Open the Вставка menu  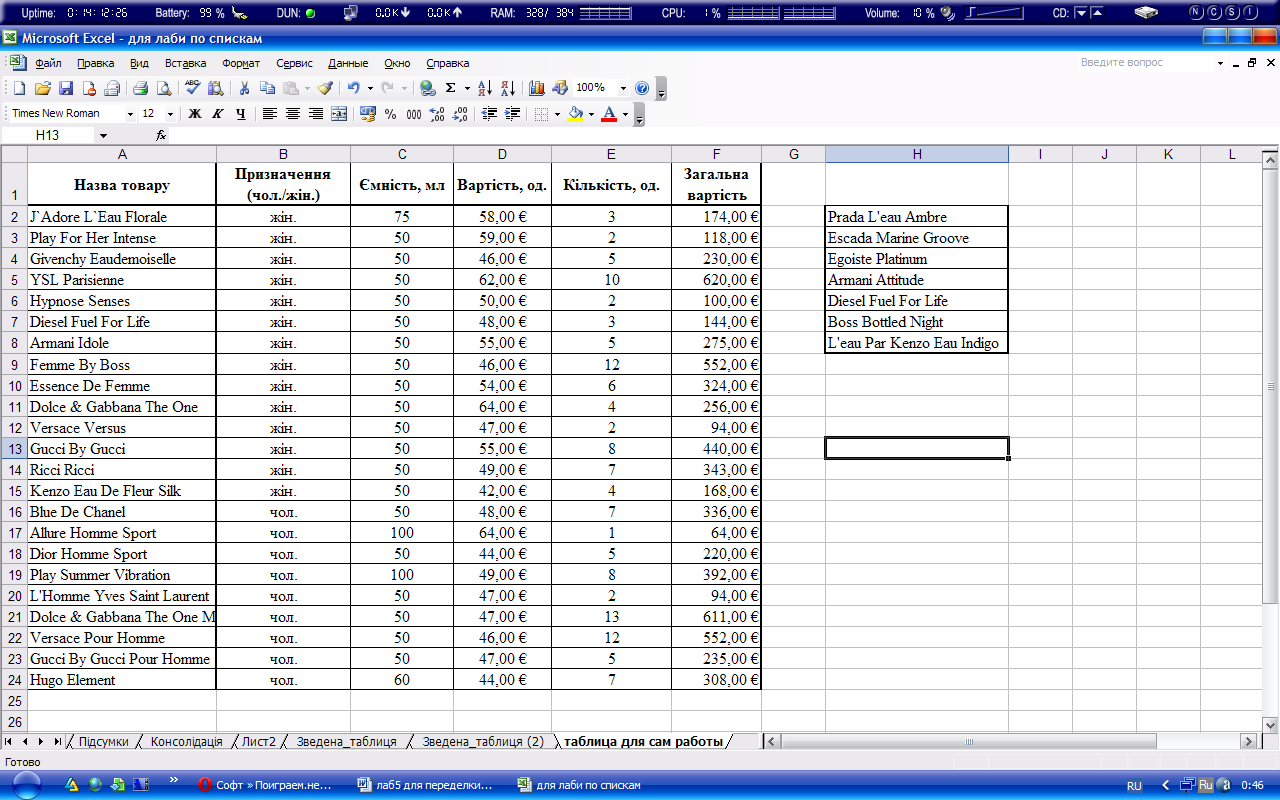186,62
